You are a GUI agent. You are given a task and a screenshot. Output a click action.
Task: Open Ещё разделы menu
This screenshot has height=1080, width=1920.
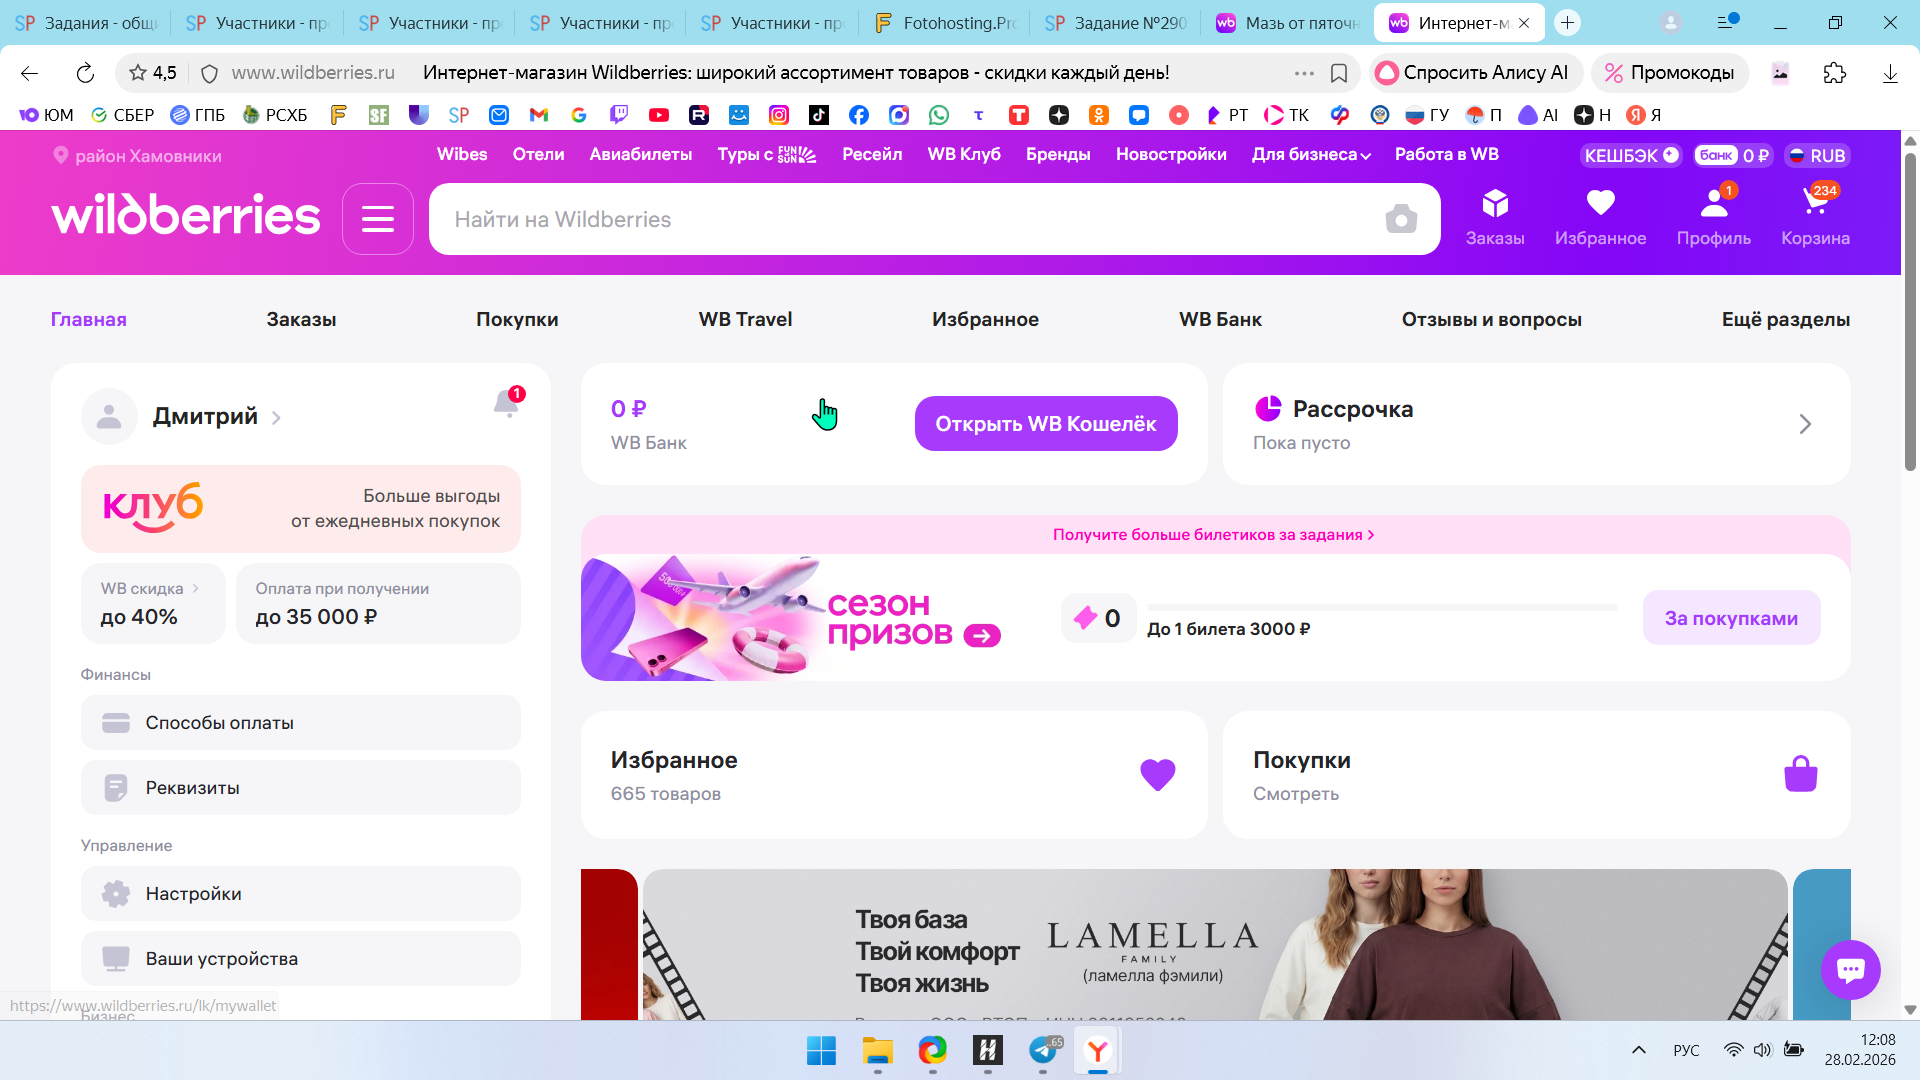point(1785,320)
